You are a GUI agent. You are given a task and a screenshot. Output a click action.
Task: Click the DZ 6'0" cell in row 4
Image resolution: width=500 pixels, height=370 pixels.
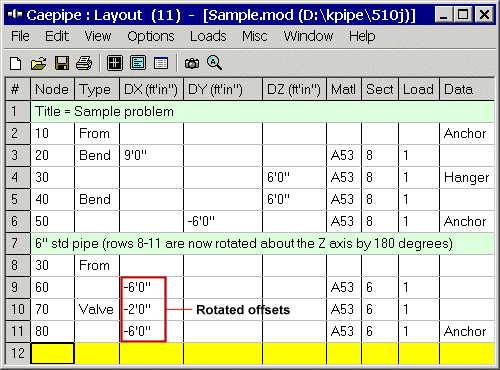(295, 177)
